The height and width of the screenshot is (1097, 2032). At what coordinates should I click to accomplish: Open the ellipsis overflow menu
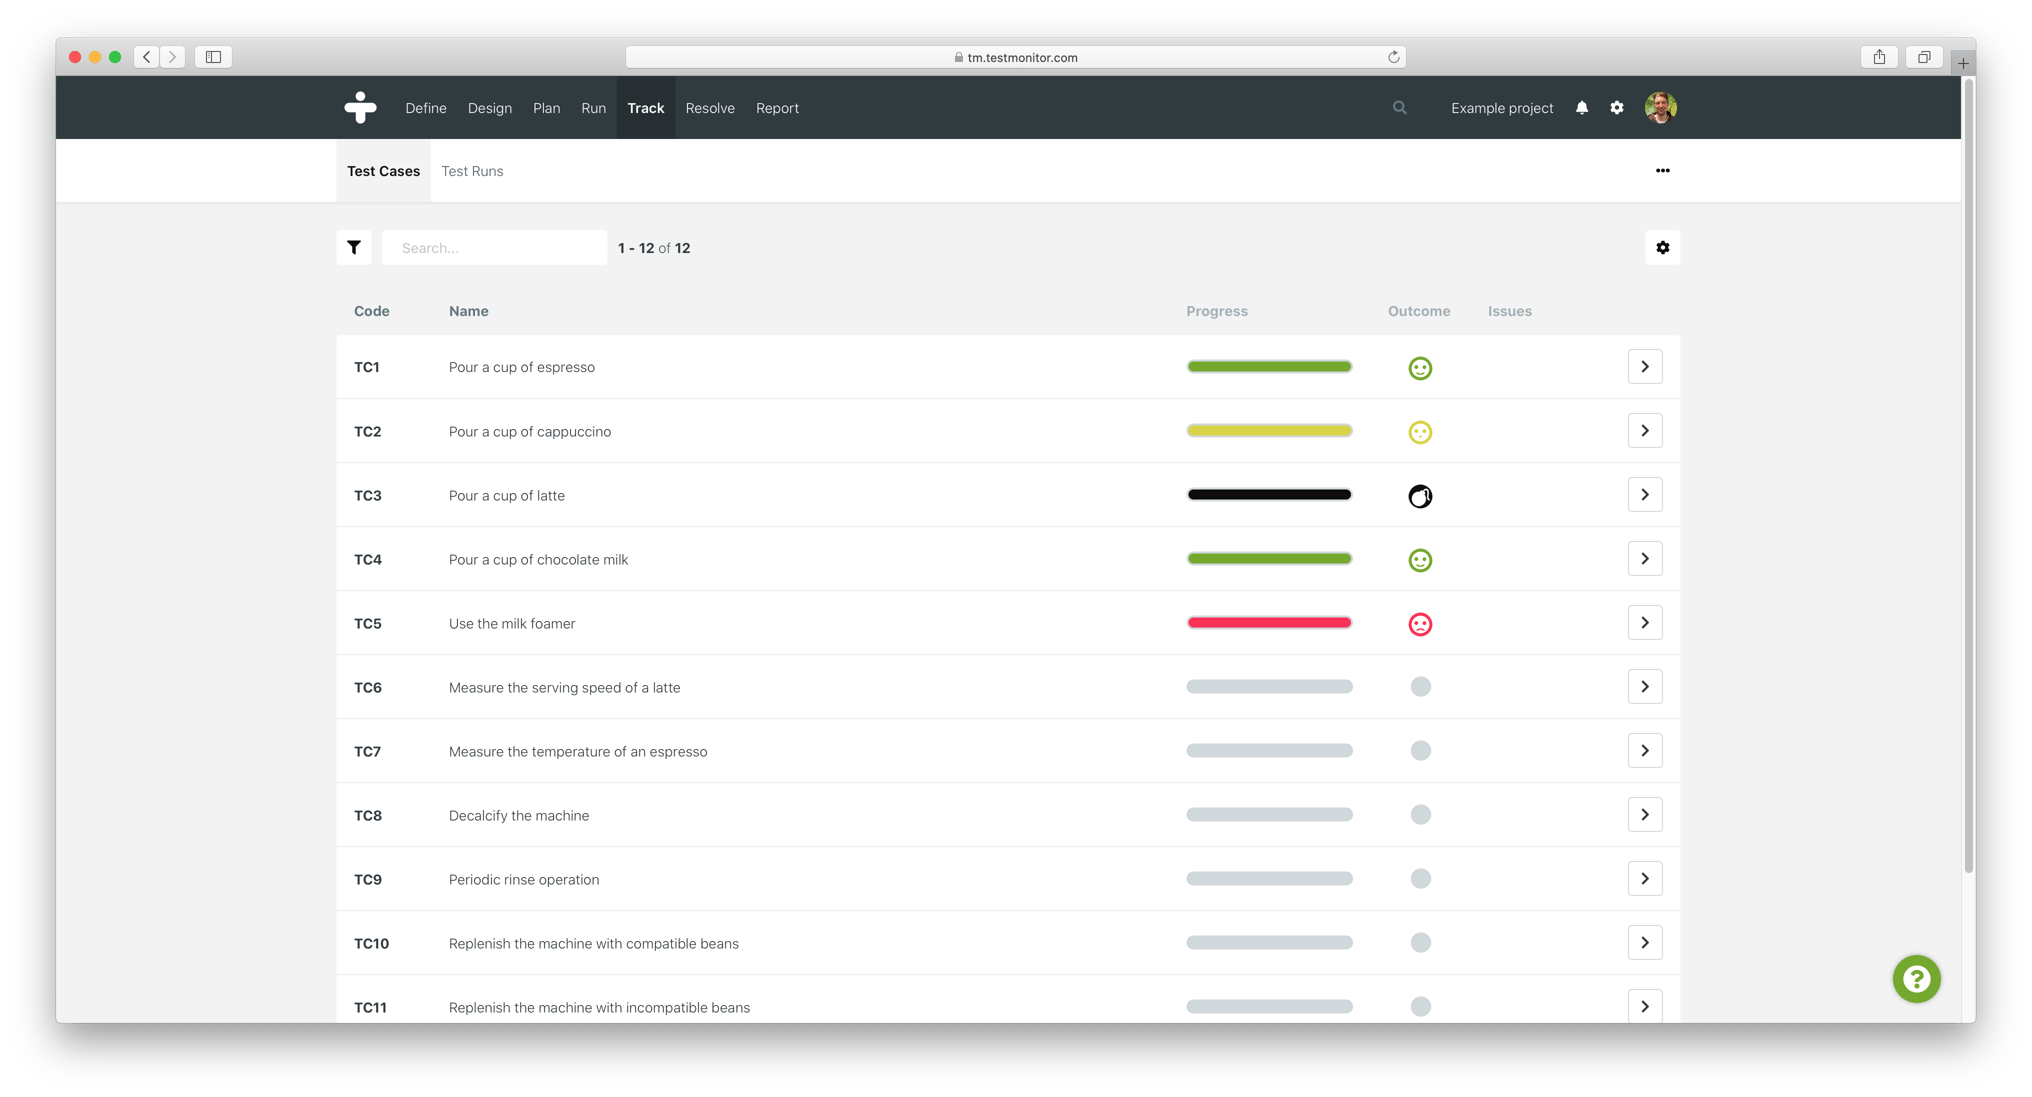coord(1662,170)
